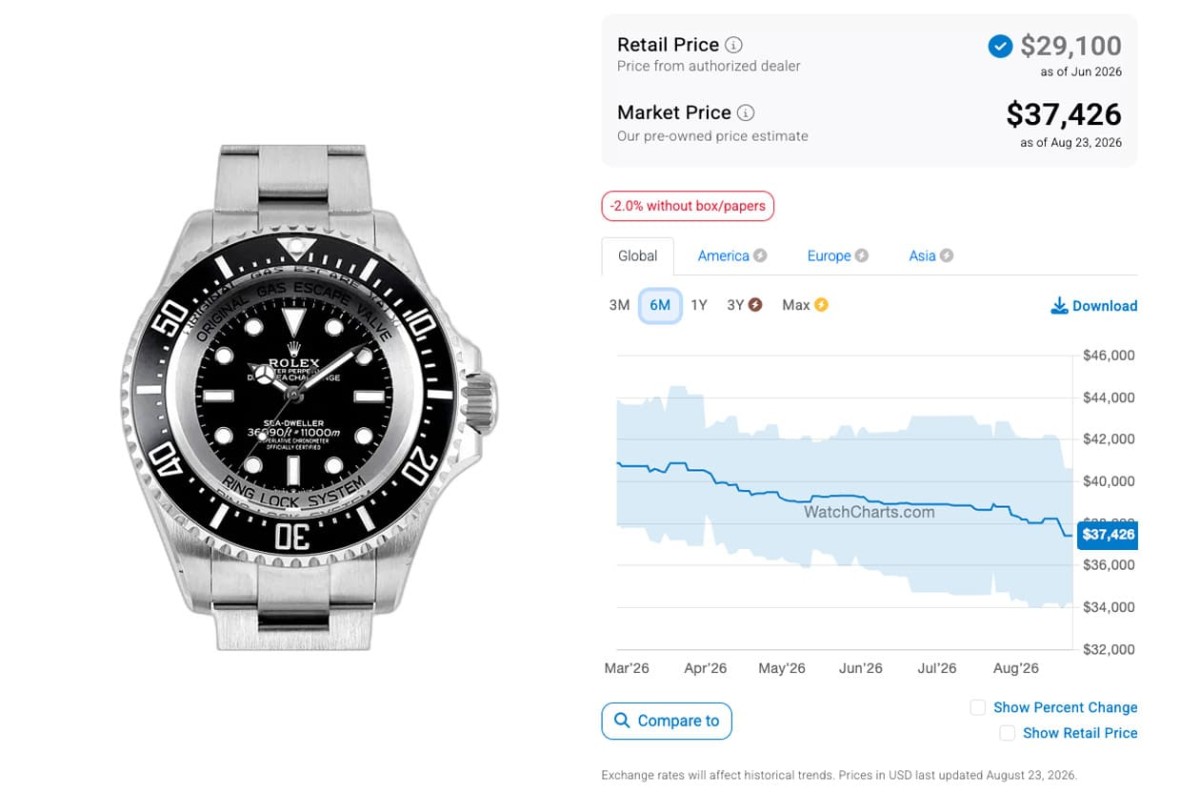The image size is (1200, 794).
Task: Click the Retail Price info icon
Action: (x=734, y=45)
